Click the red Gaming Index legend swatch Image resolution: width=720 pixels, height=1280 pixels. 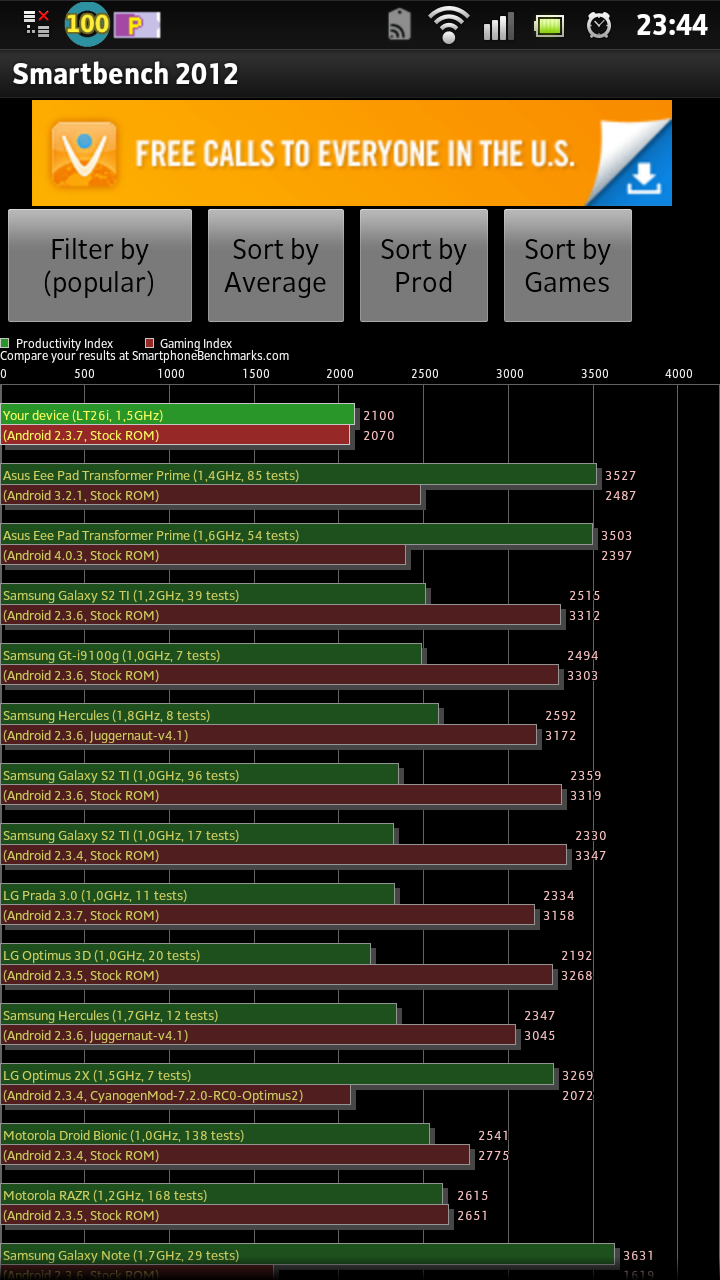click(150, 344)
